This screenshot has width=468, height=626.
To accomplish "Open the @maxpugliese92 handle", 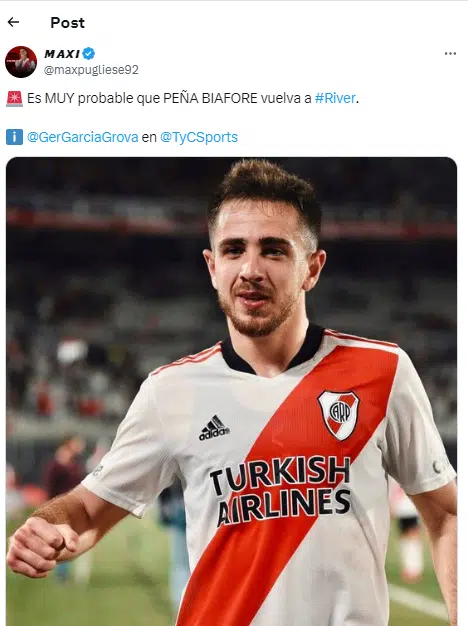I will [x=91, y=70].
